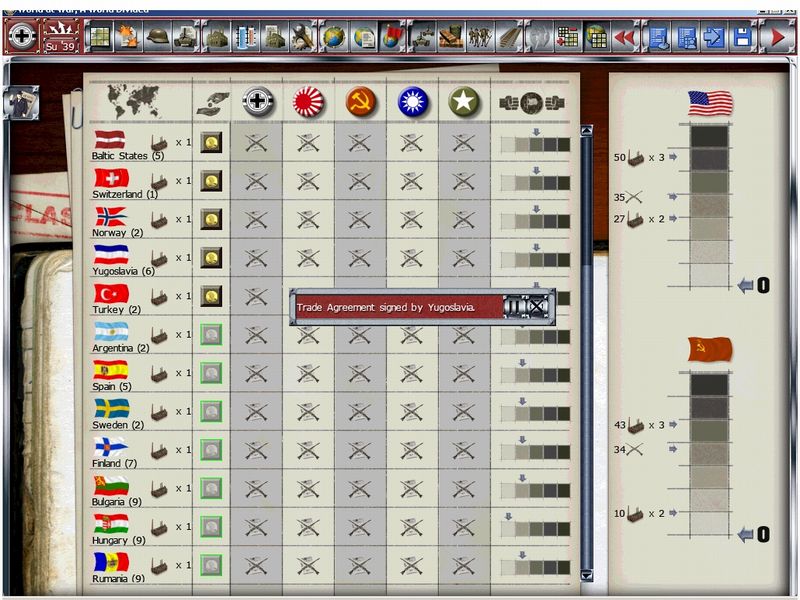The height and width of the screenshot is (600, 800).
Task: Open the blue bar chart icon
Action: (246, 37)
